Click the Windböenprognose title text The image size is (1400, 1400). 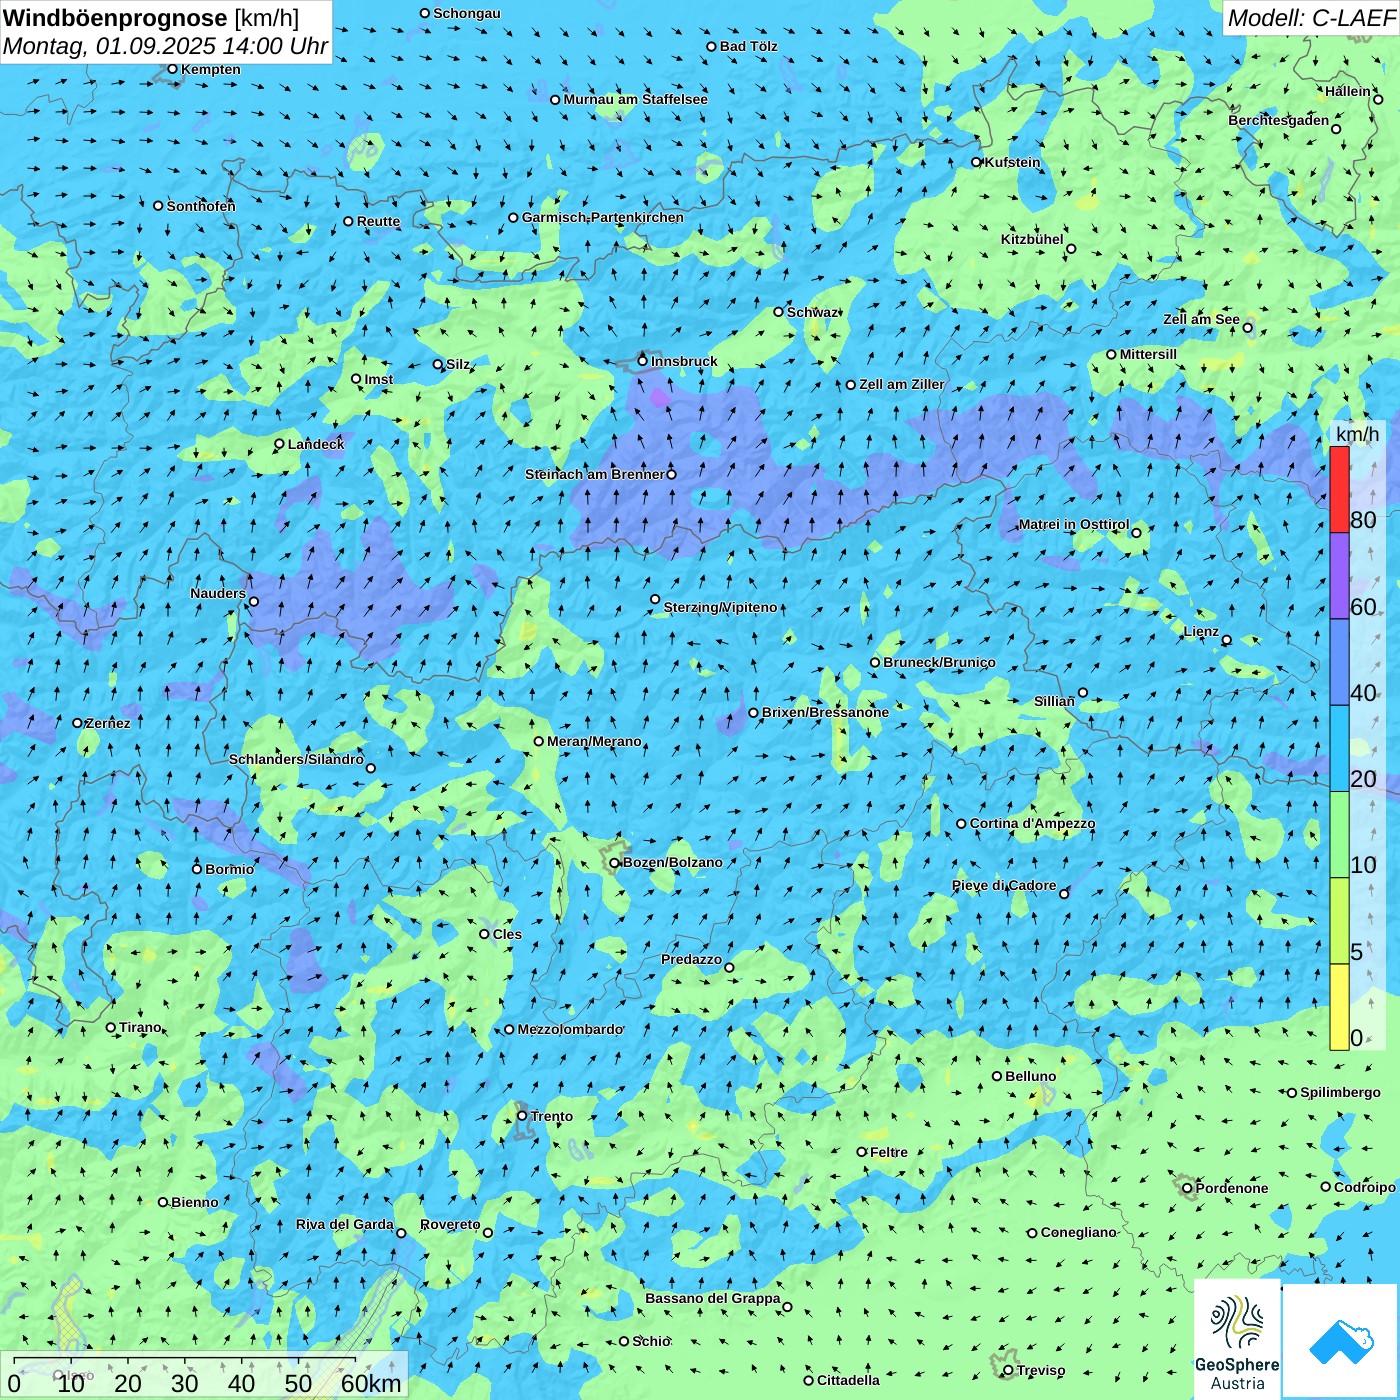pyautogui.click(x=115, y=18)
